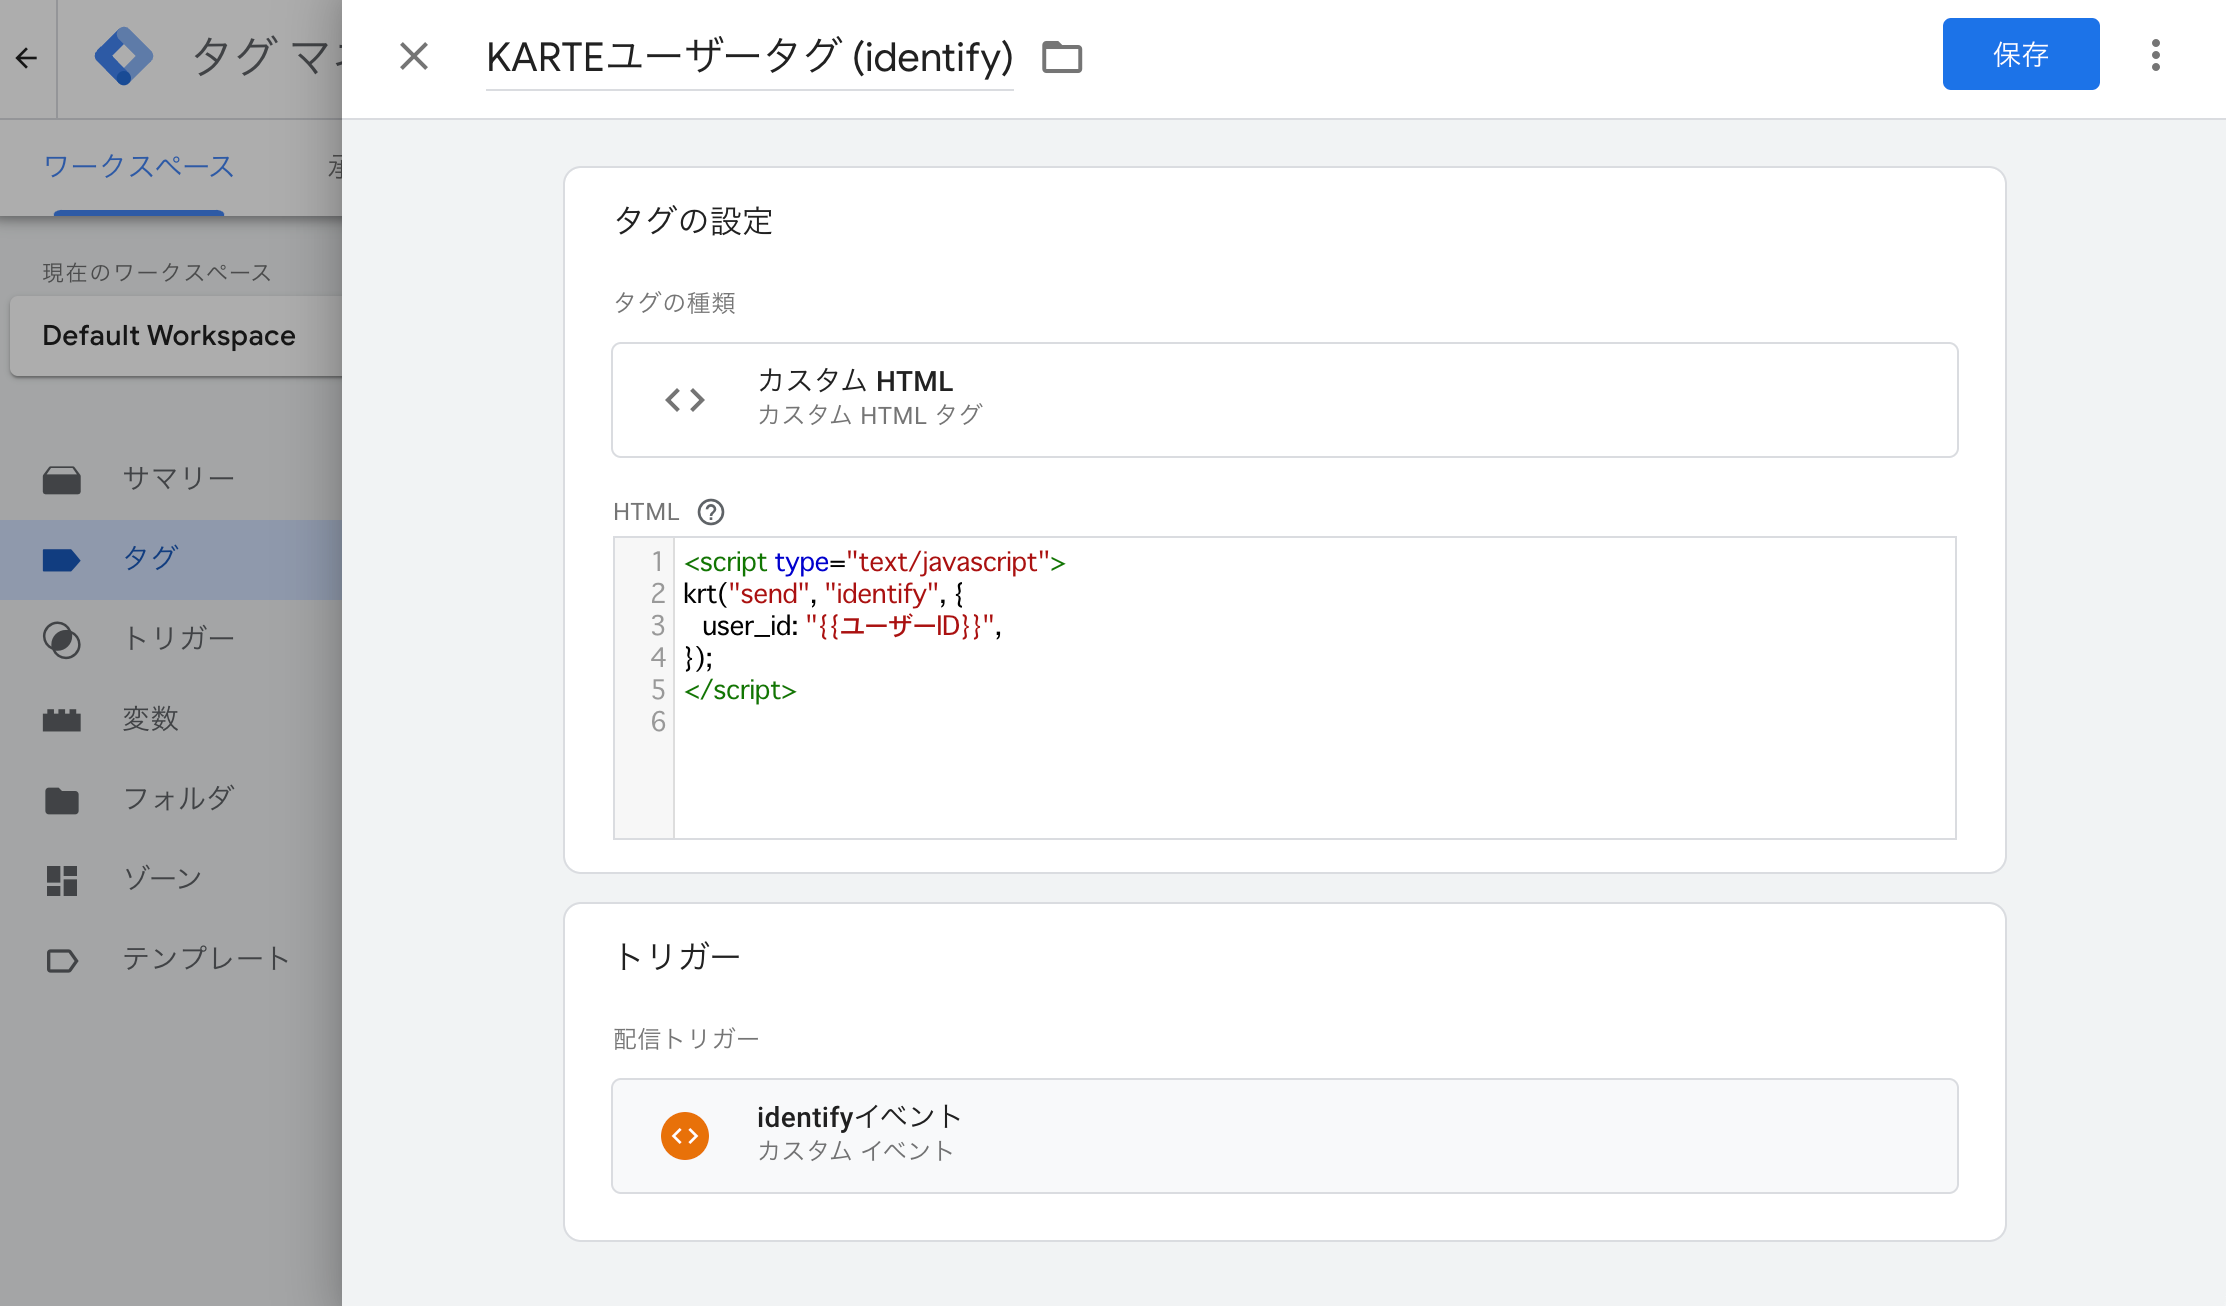Open ゾーン in the sidebar
The height and width of the screenshot is (1306, 2226).
pyautogui.click(x=171, y=879)
